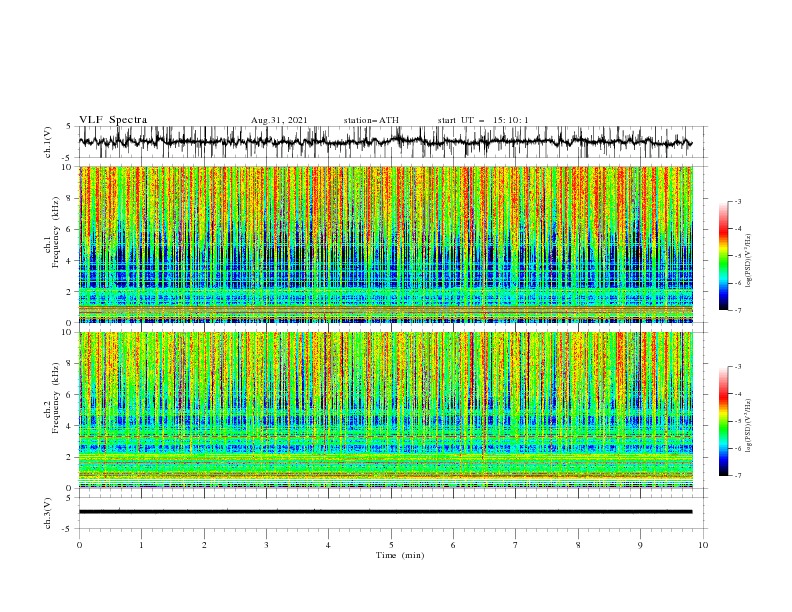Image resolution: width=792 pixels, height=612 pixels.
Task: Click the ch.2 PSD color scale bar
Action: coord(723,421)
